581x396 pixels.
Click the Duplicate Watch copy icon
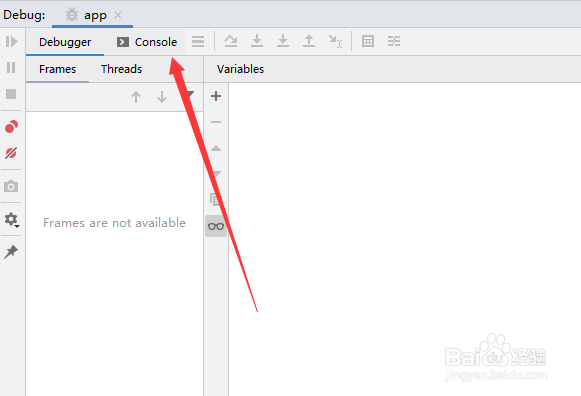[215, 199]
